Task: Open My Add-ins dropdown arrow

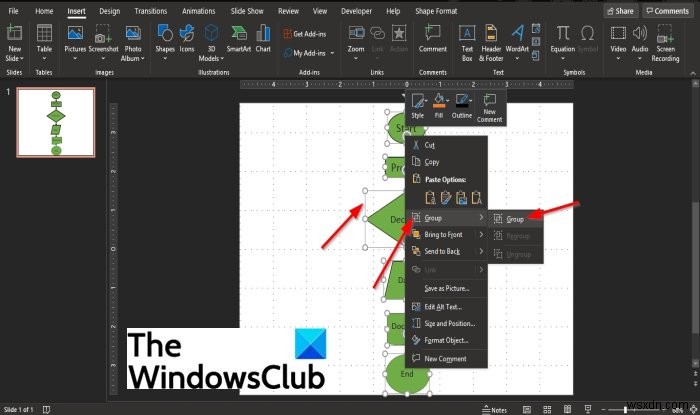Action: click(332, 53)
